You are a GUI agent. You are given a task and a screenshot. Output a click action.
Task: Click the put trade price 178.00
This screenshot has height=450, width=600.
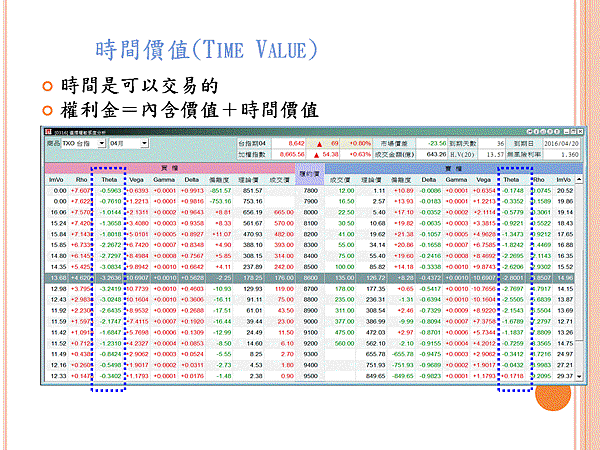344,289
